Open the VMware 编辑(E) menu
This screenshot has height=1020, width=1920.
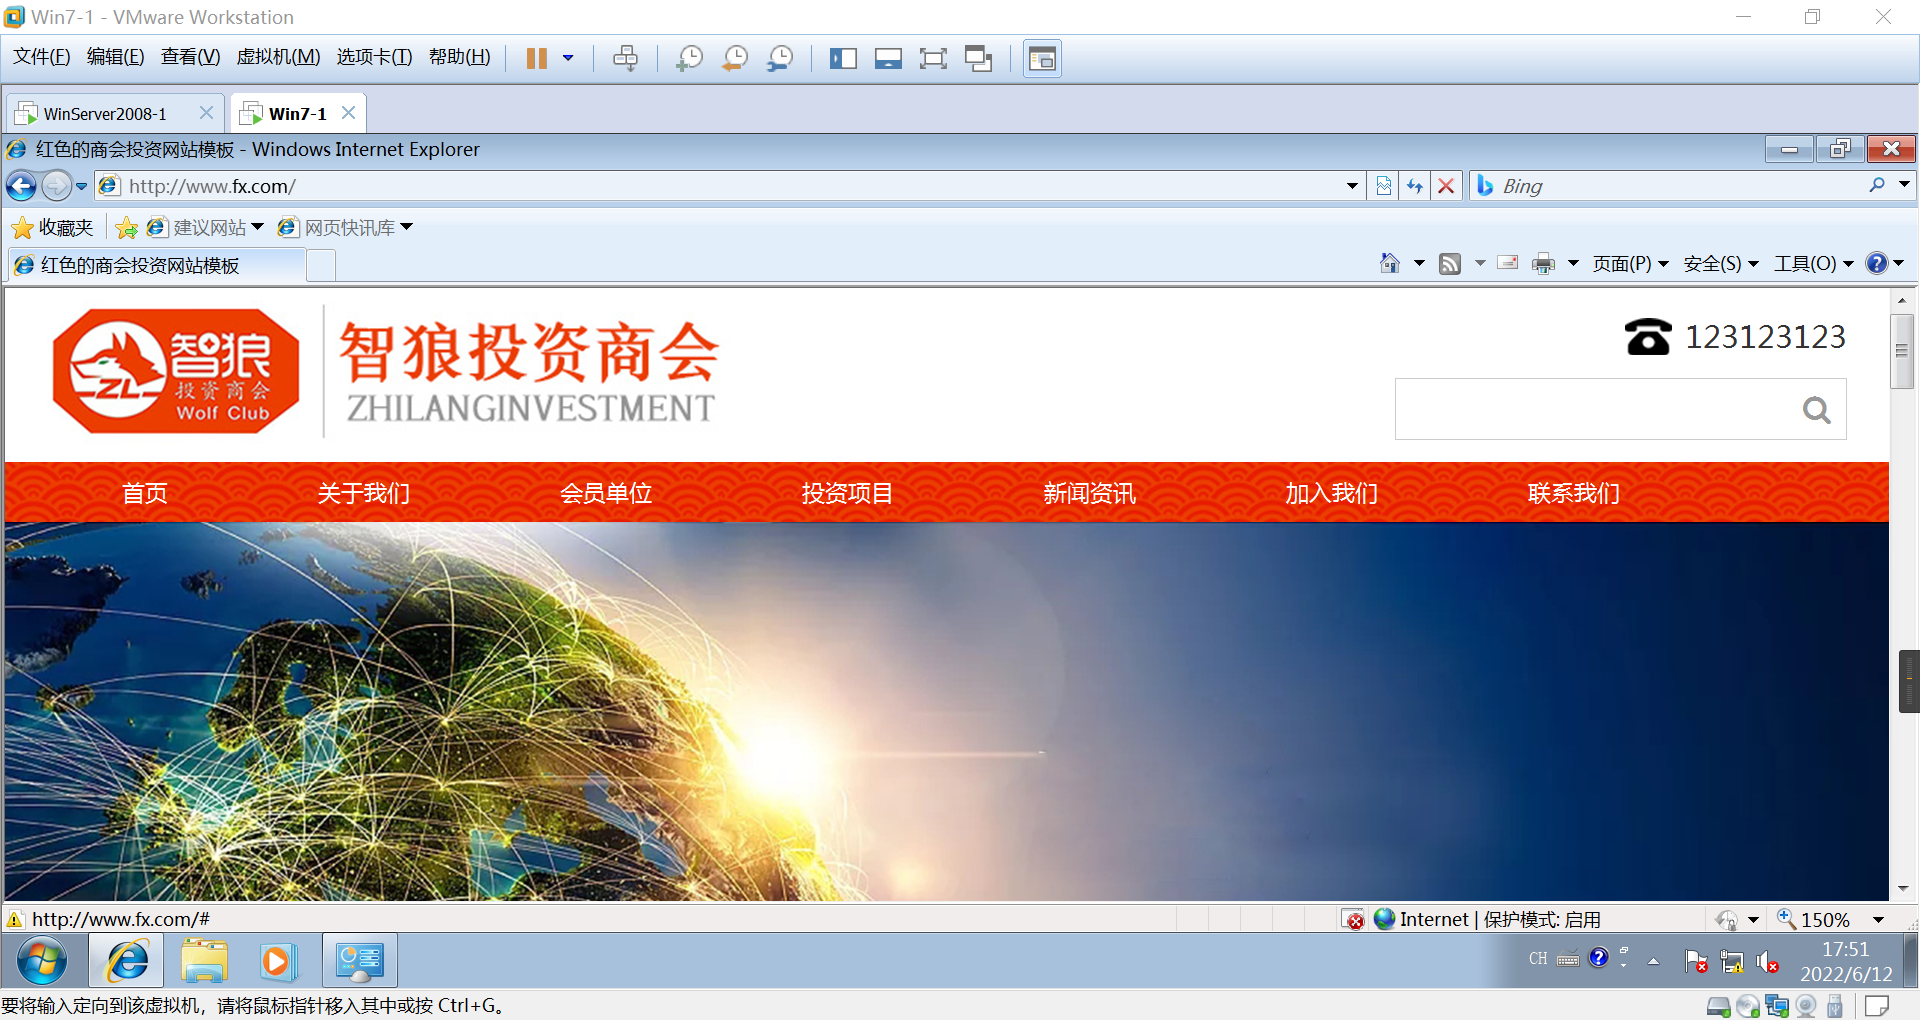click(x=115, y=57)
